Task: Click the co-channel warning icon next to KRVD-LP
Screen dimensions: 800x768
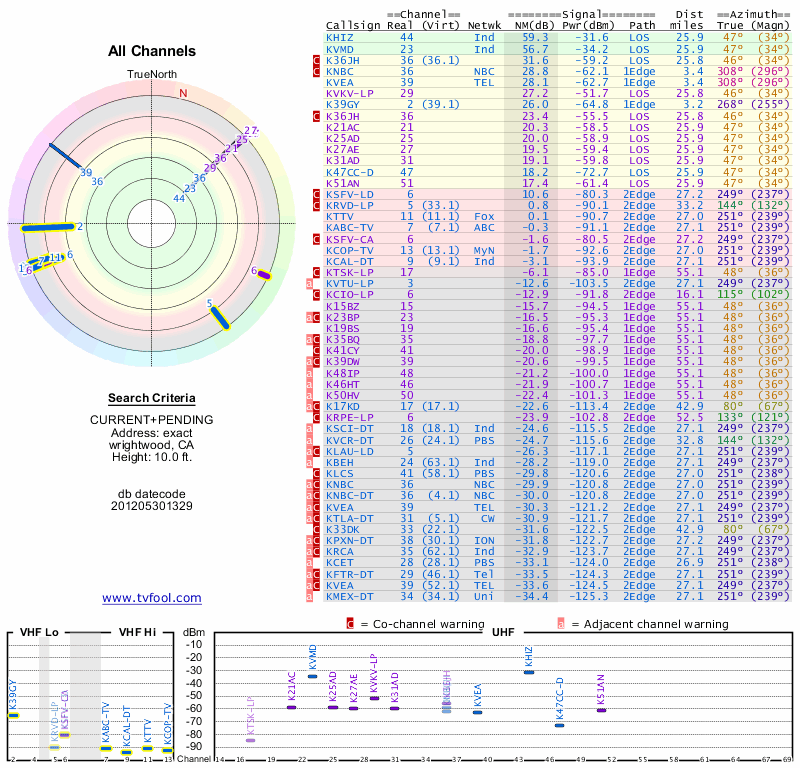Action: (x=317, y=205)
